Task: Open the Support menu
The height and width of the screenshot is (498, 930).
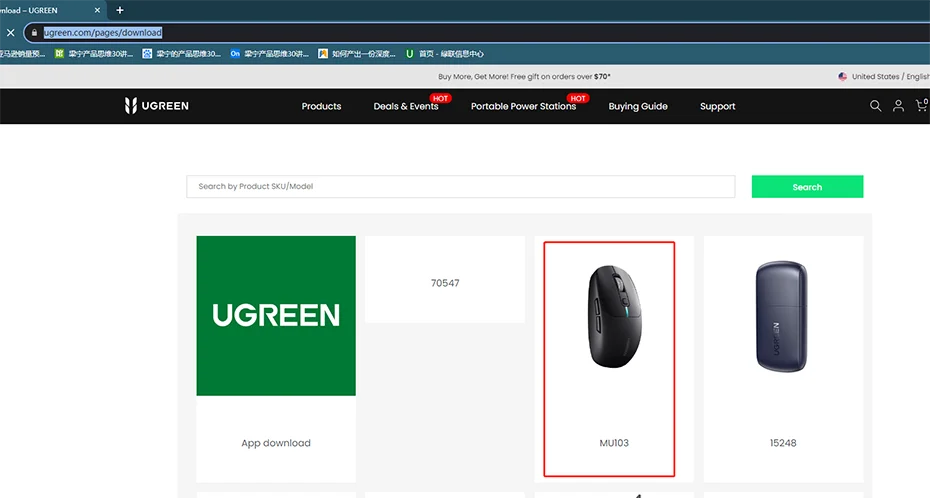Action: coord(717,106)
